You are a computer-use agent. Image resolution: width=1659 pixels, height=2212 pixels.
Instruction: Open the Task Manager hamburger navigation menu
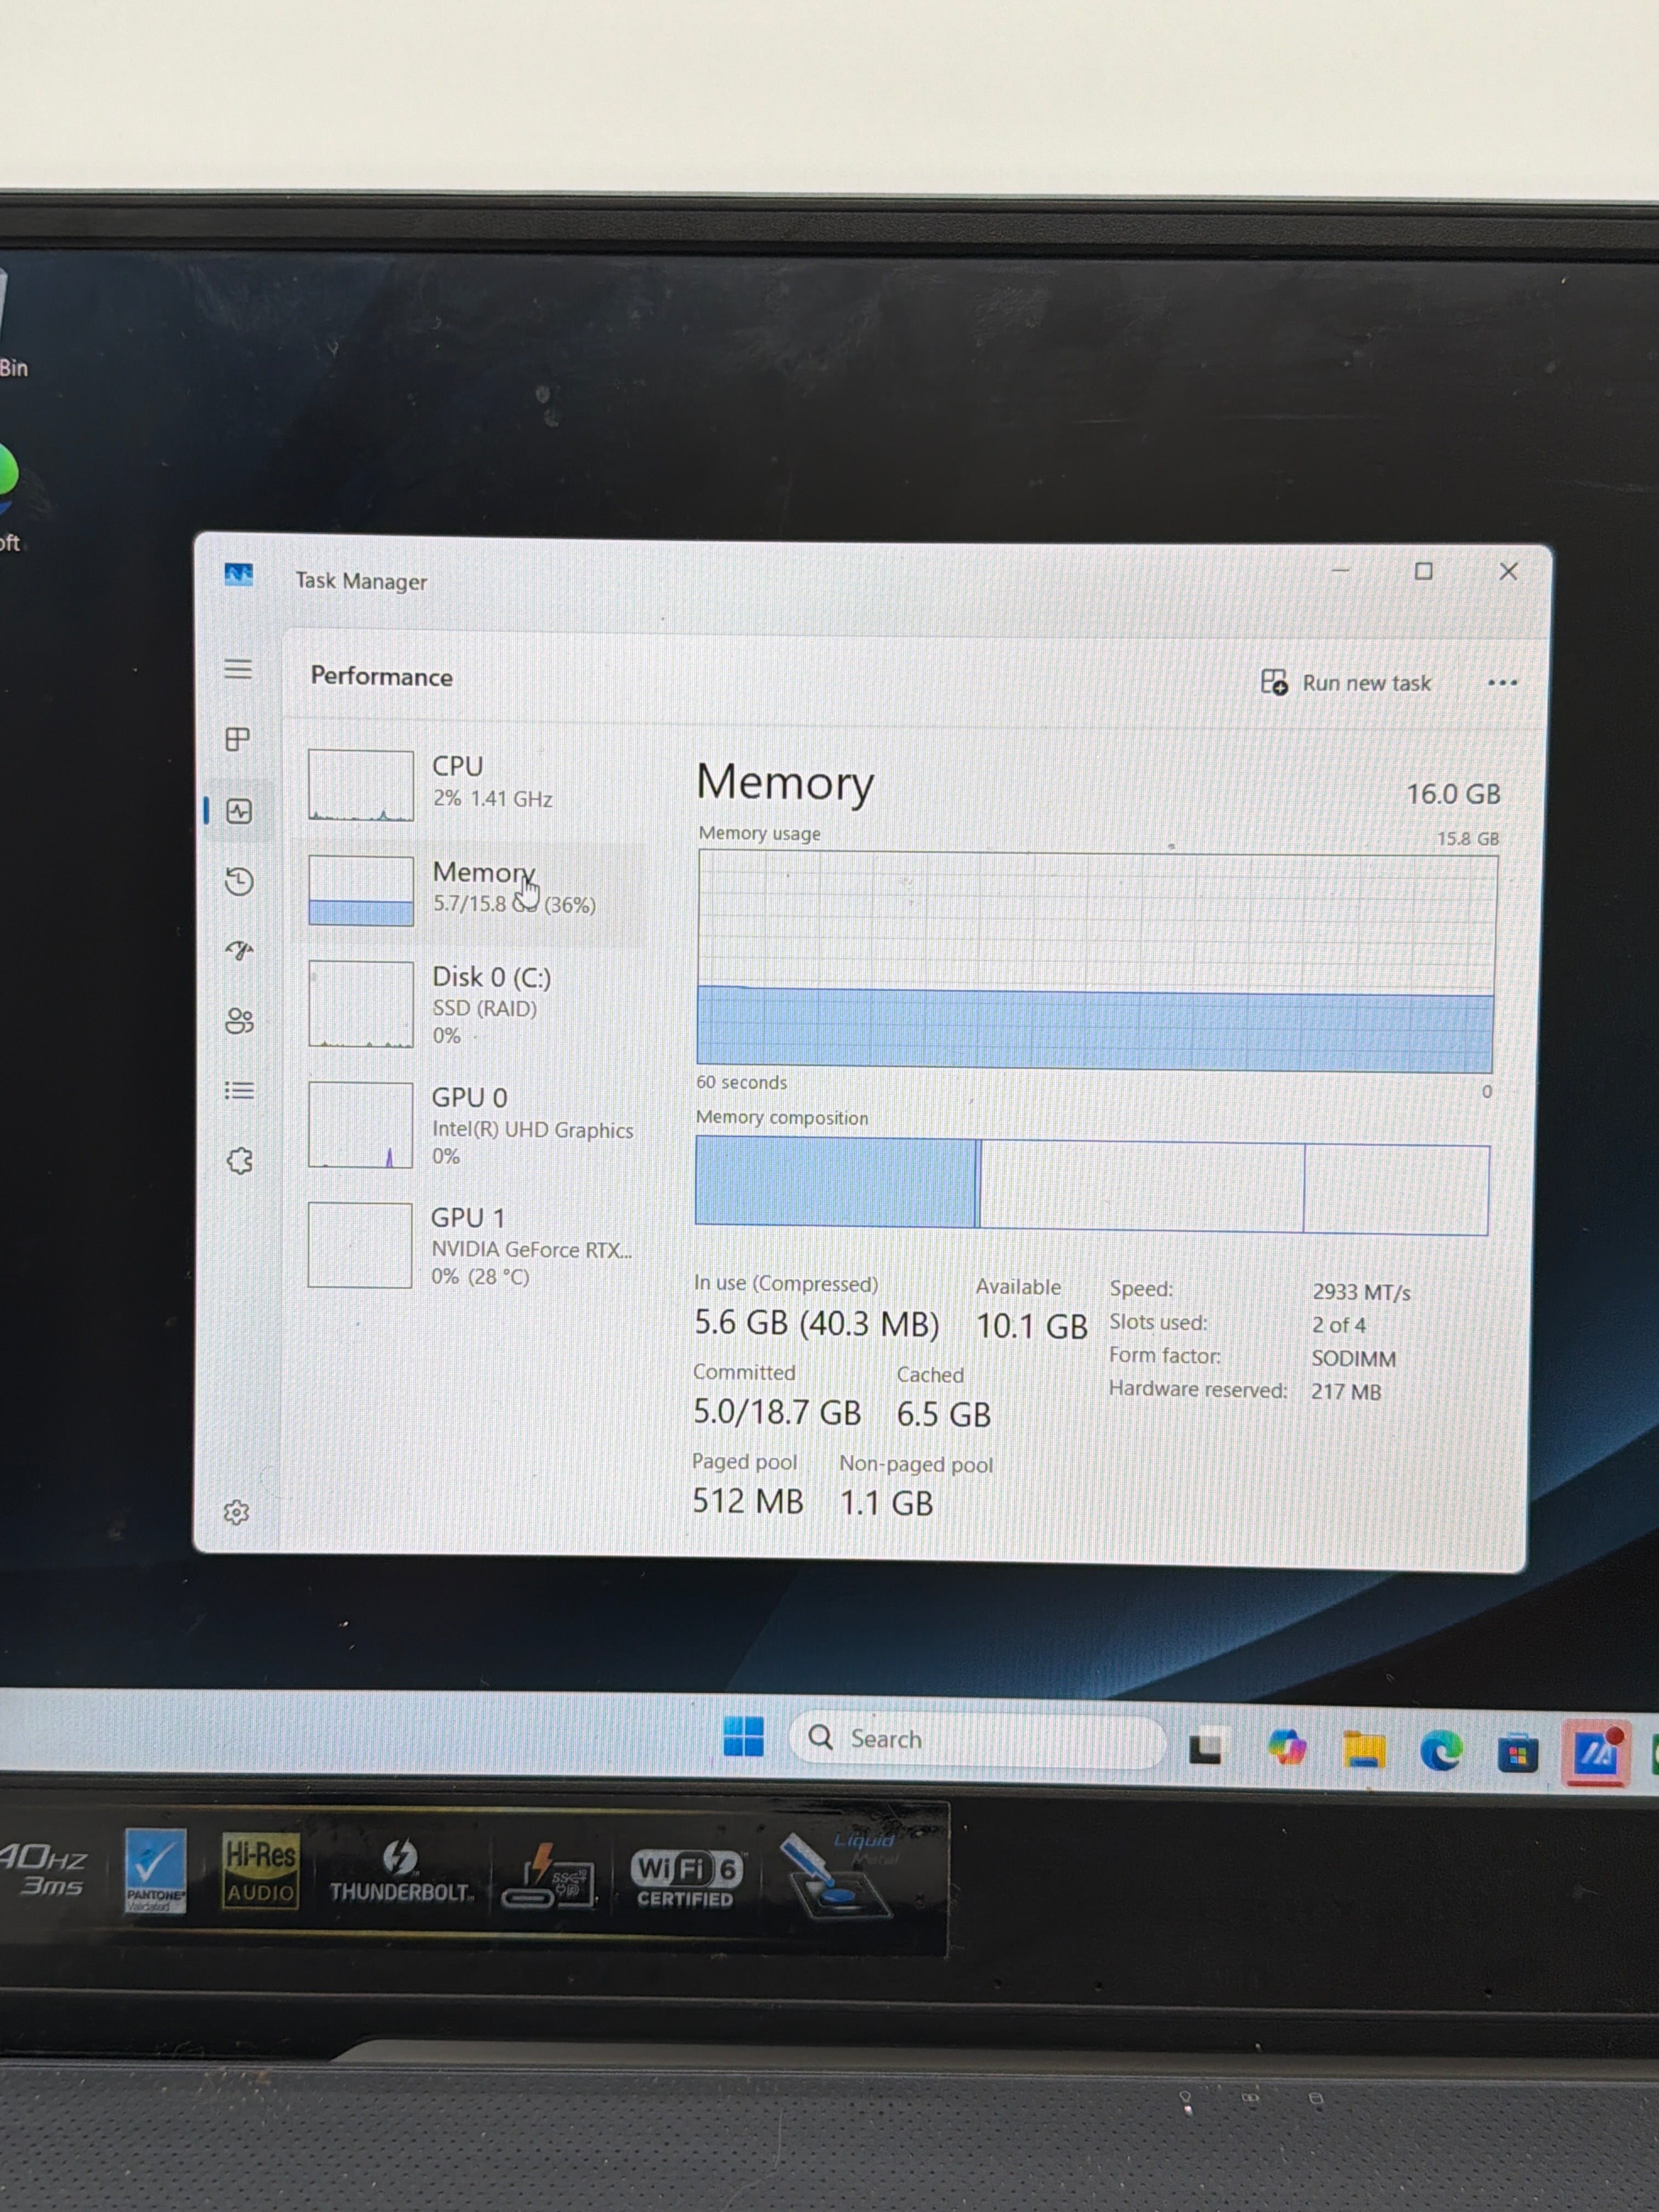click(x=238, y=669)
